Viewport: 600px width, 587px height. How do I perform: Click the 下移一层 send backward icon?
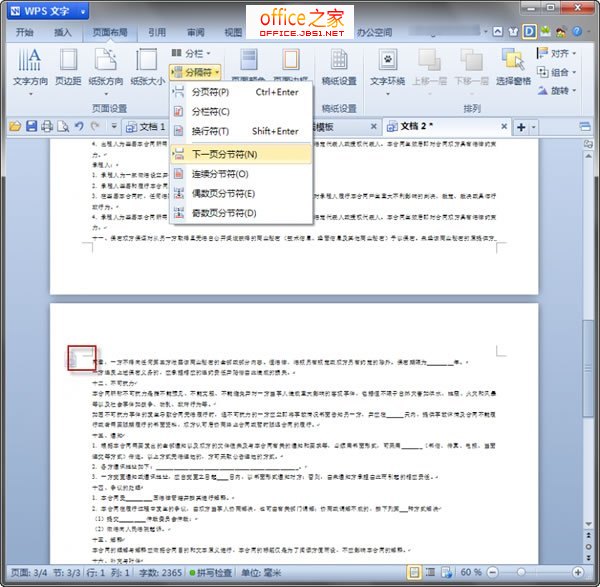(471, 60)
